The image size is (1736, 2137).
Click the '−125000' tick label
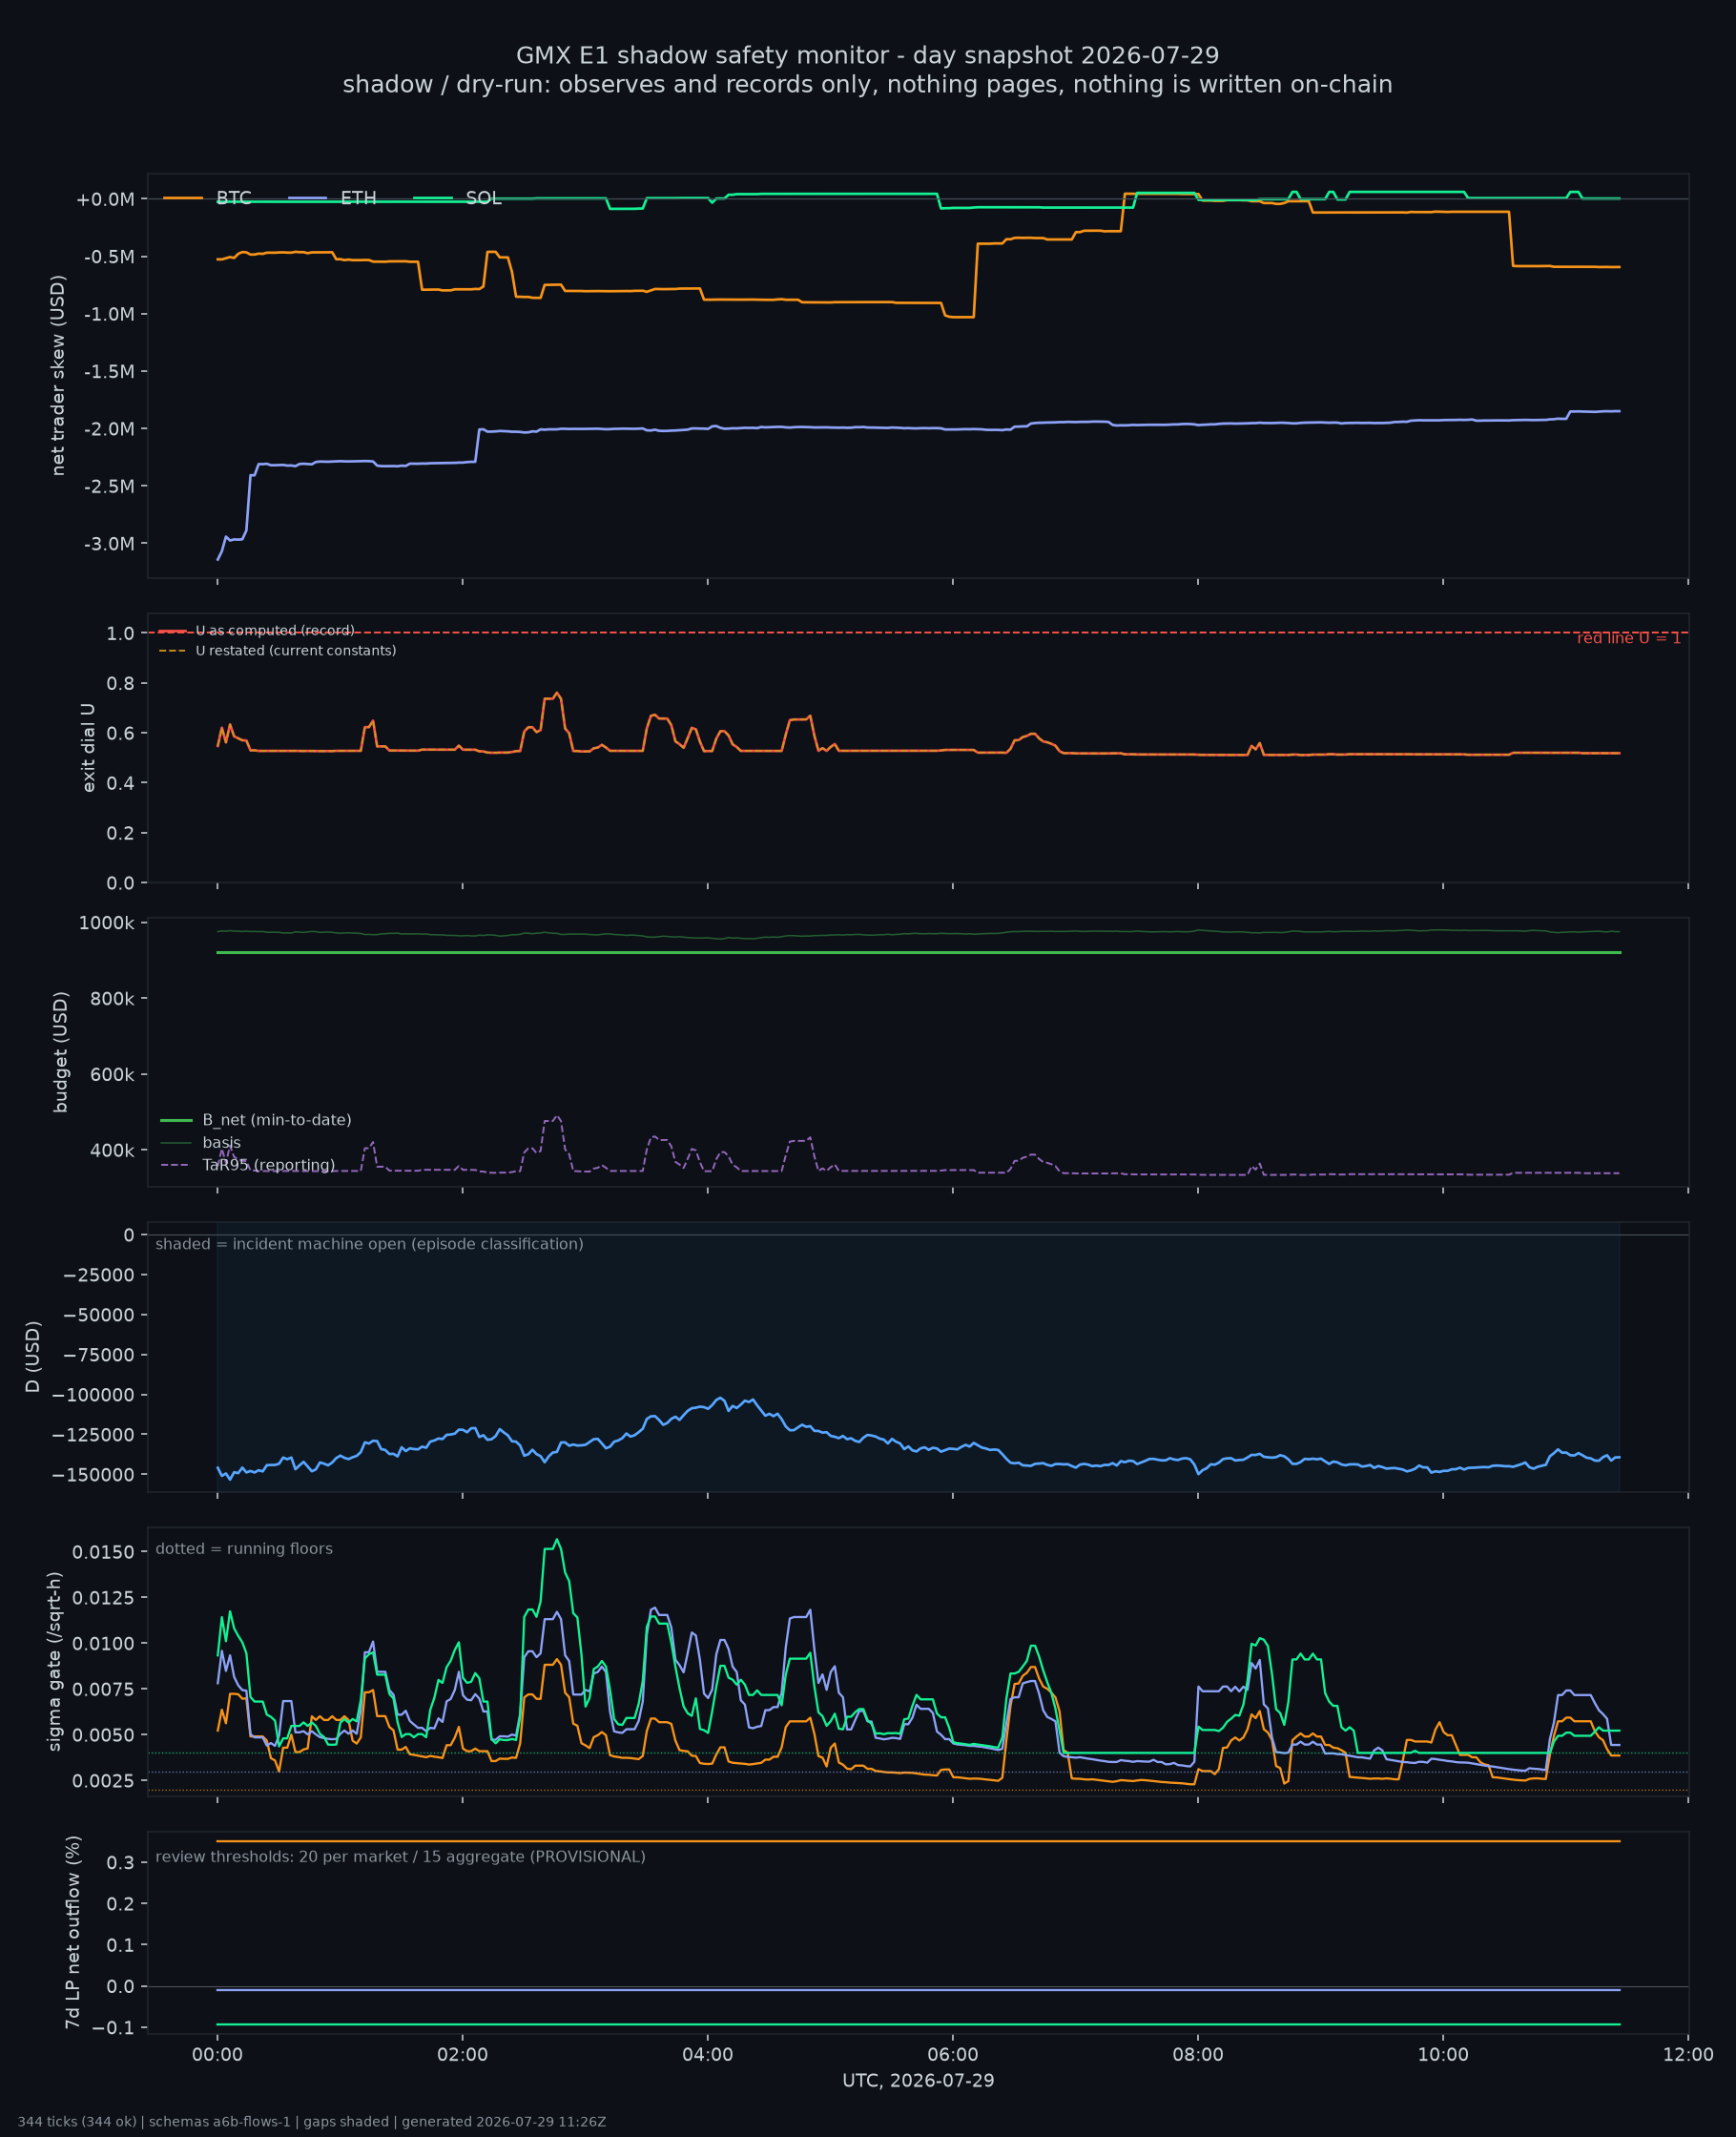94,1435
